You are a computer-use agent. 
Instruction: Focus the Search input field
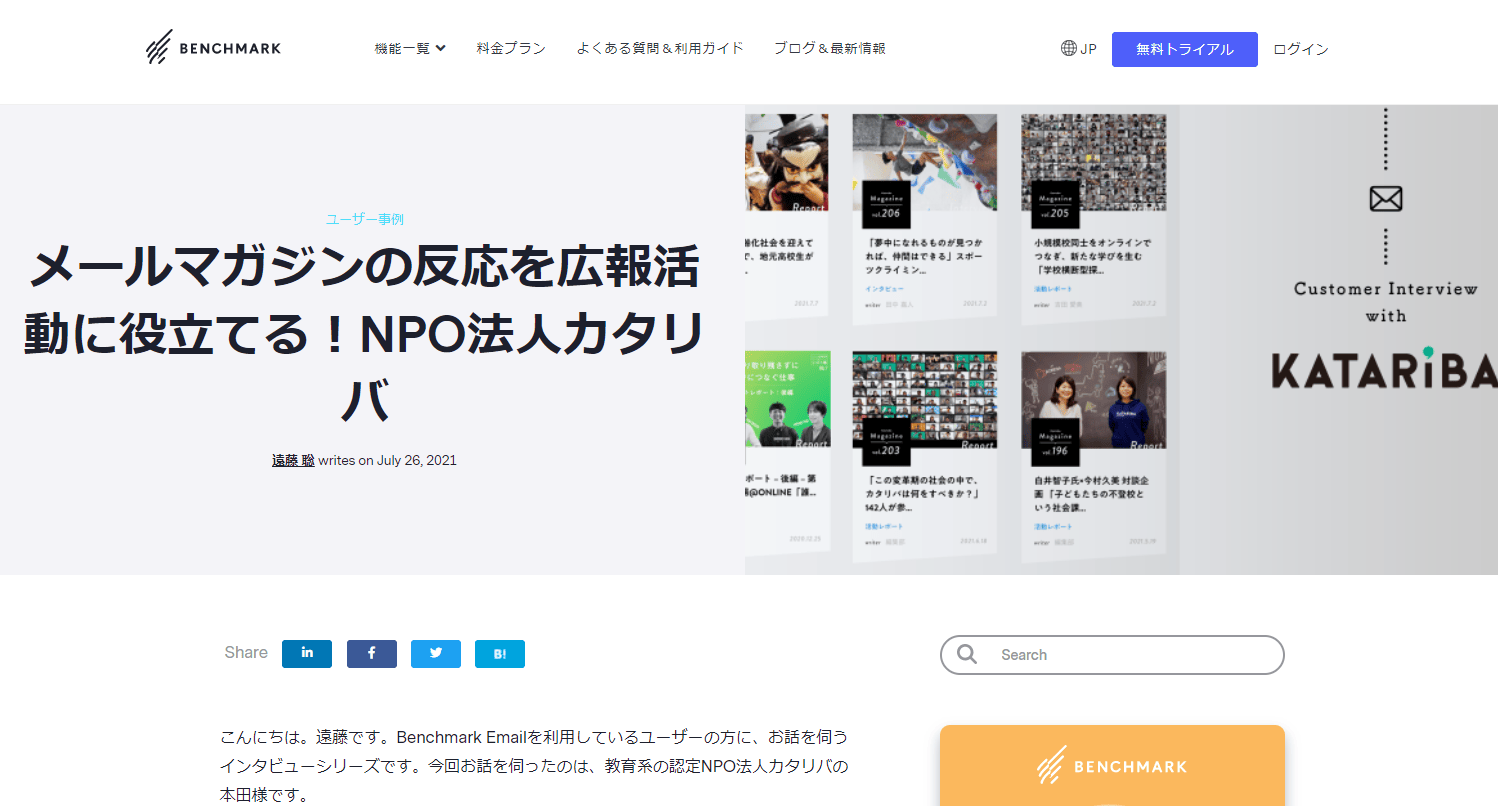(1112, 655)
